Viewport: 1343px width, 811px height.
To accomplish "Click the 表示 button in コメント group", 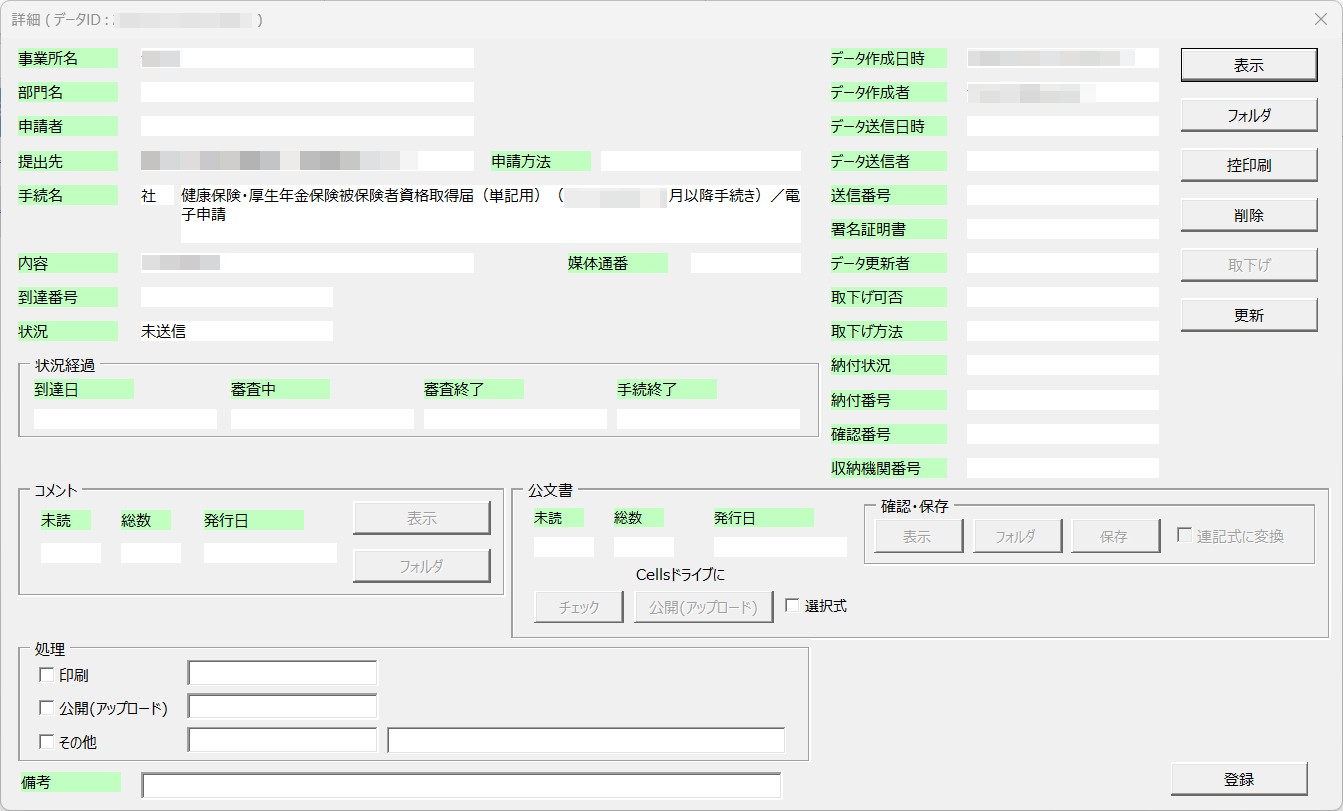I will (422, 518).
